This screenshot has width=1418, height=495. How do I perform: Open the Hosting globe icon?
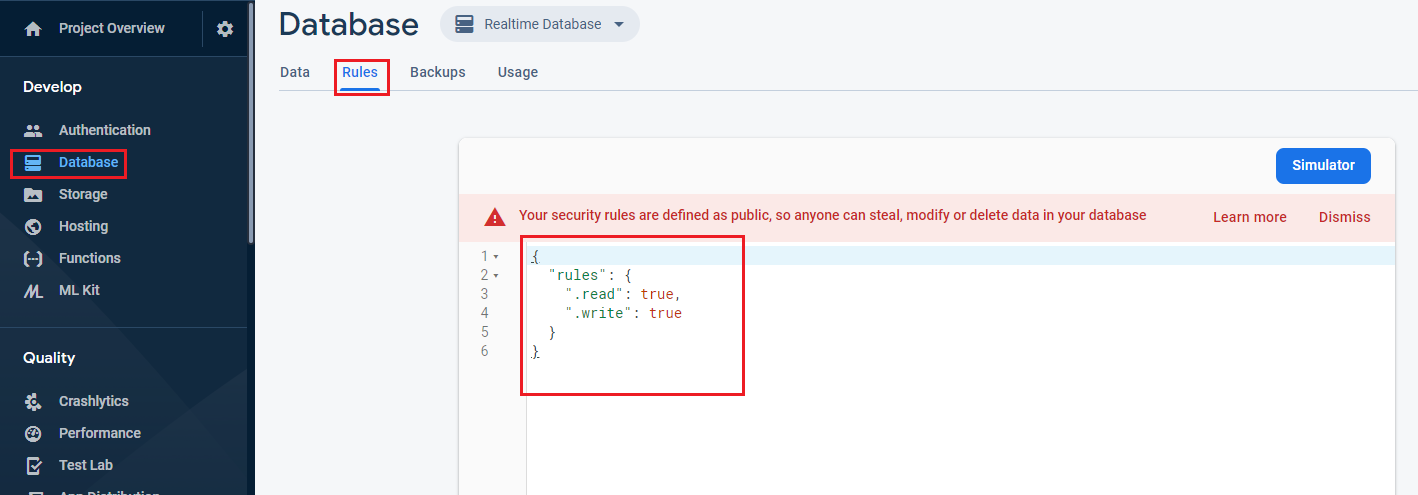[33, 226]
